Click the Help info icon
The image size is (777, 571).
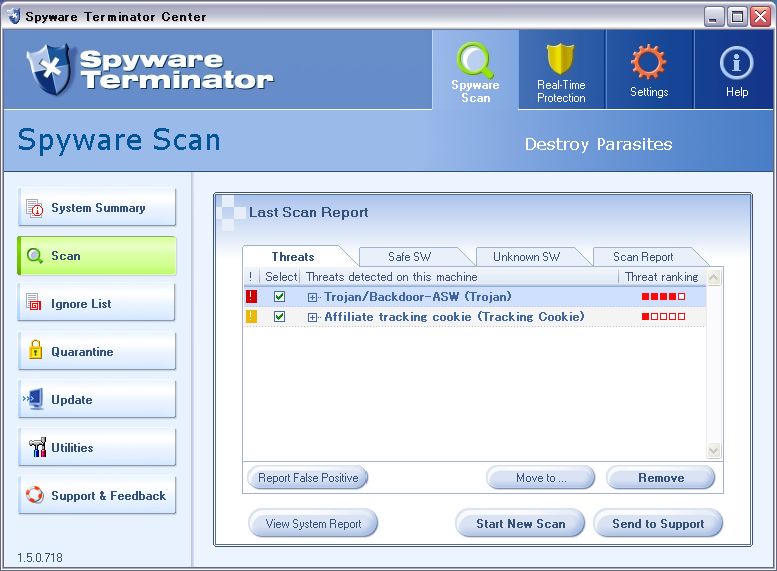click(x=736, y=64)
